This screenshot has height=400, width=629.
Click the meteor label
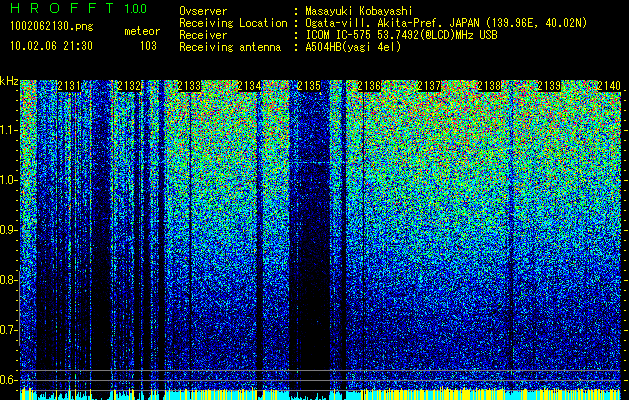coord(142,31)
